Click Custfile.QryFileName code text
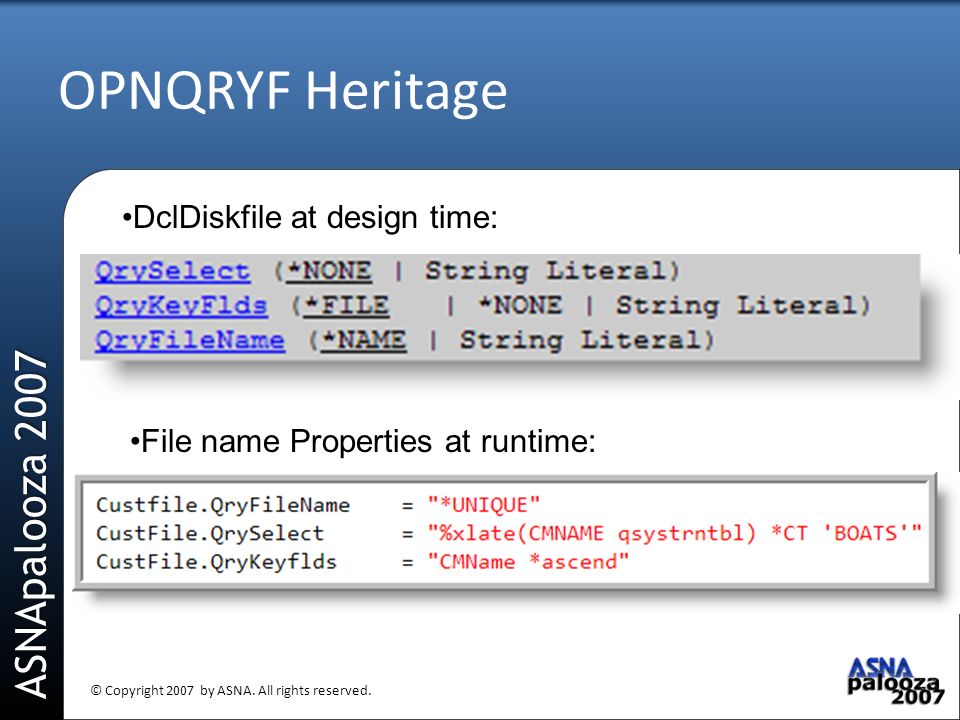 pyautogui.click(x=223, y=505)
